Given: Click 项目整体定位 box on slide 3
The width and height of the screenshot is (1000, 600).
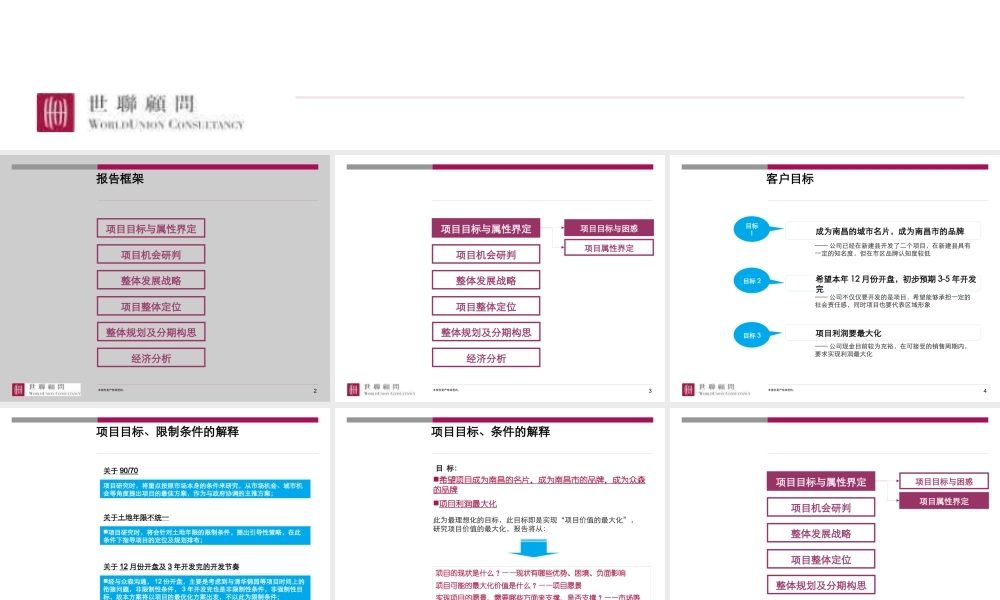Looking at the screenshot, I should pyautogui.click(x=486, y=306).
